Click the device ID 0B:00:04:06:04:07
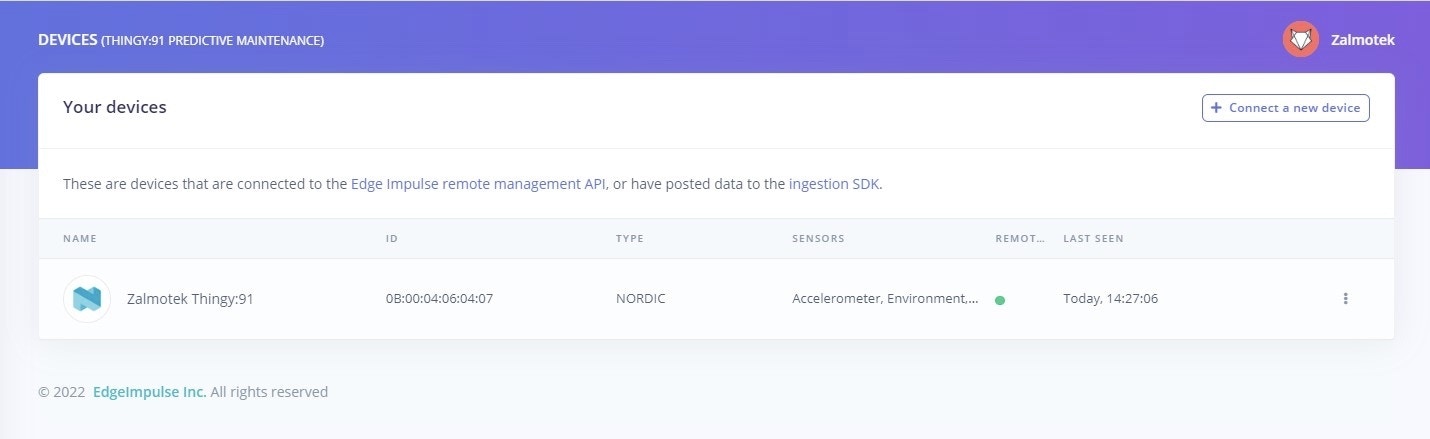 coord(439,298)
